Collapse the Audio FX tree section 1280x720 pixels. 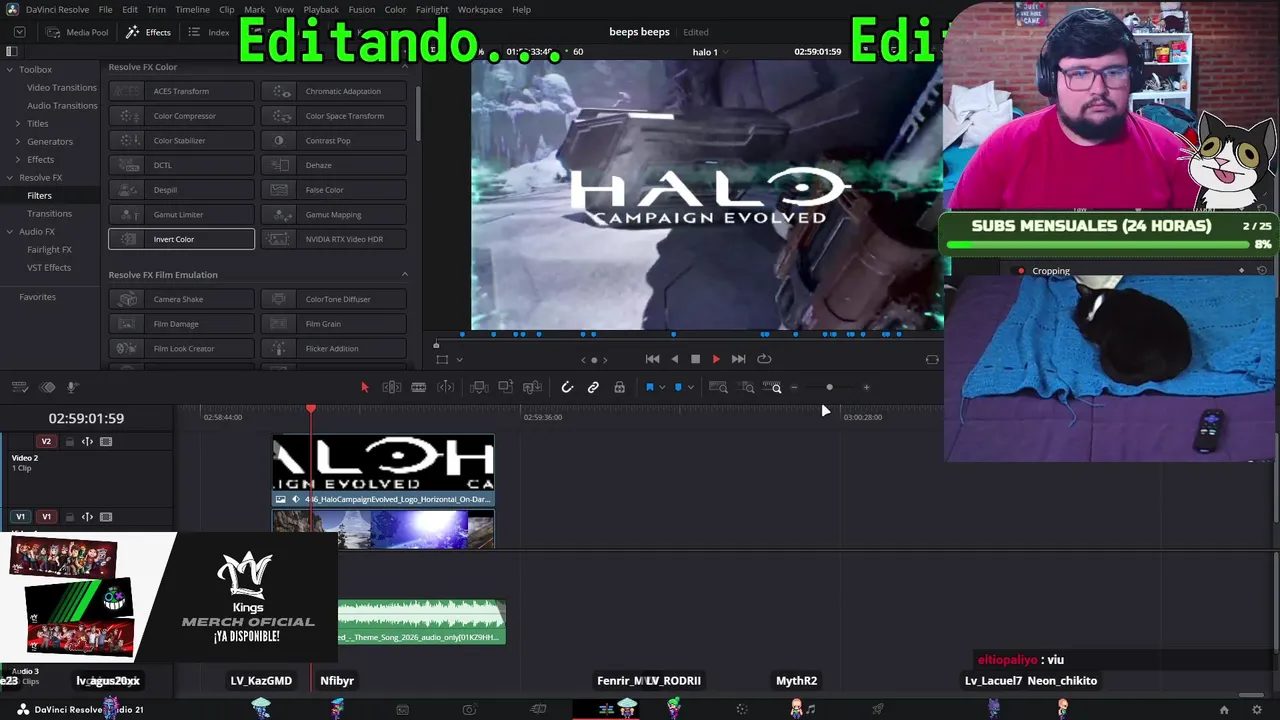(x=10, y=231)
